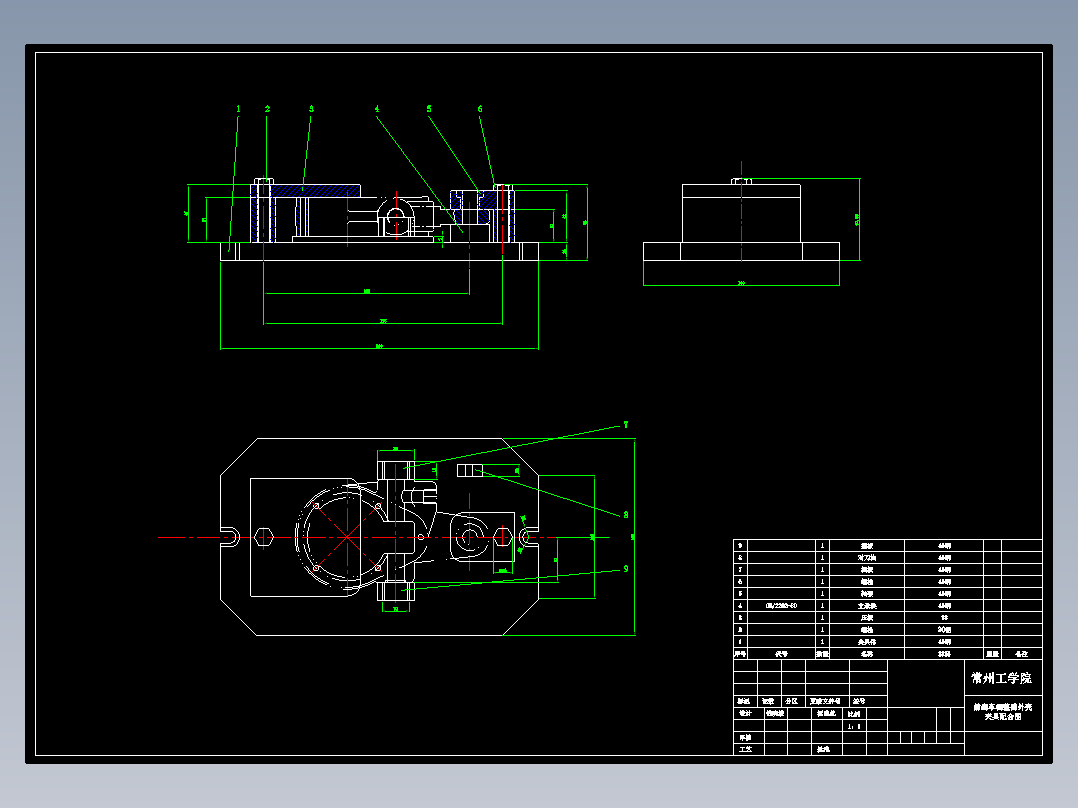The image size is (1078, 808).
Task: Select part callout number 6 label
Action: coord(480,109)
